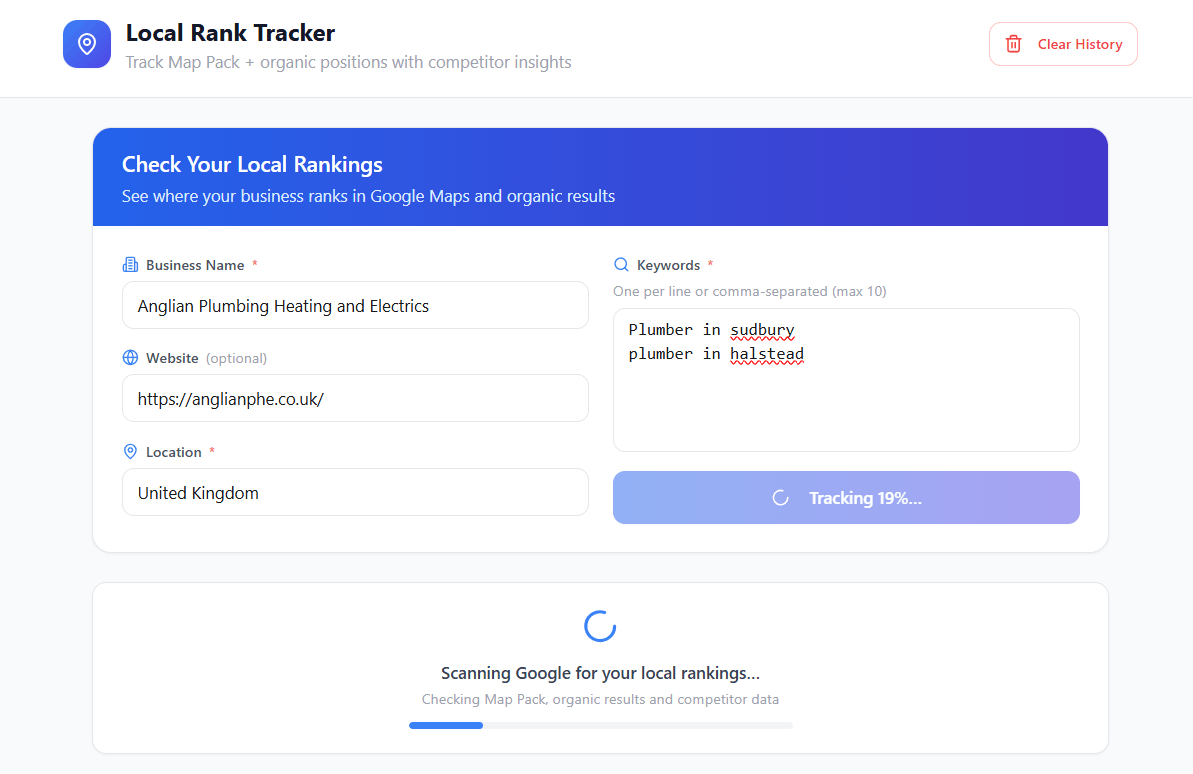Click the spinner icon inside the Tracking button

point(780,497)
